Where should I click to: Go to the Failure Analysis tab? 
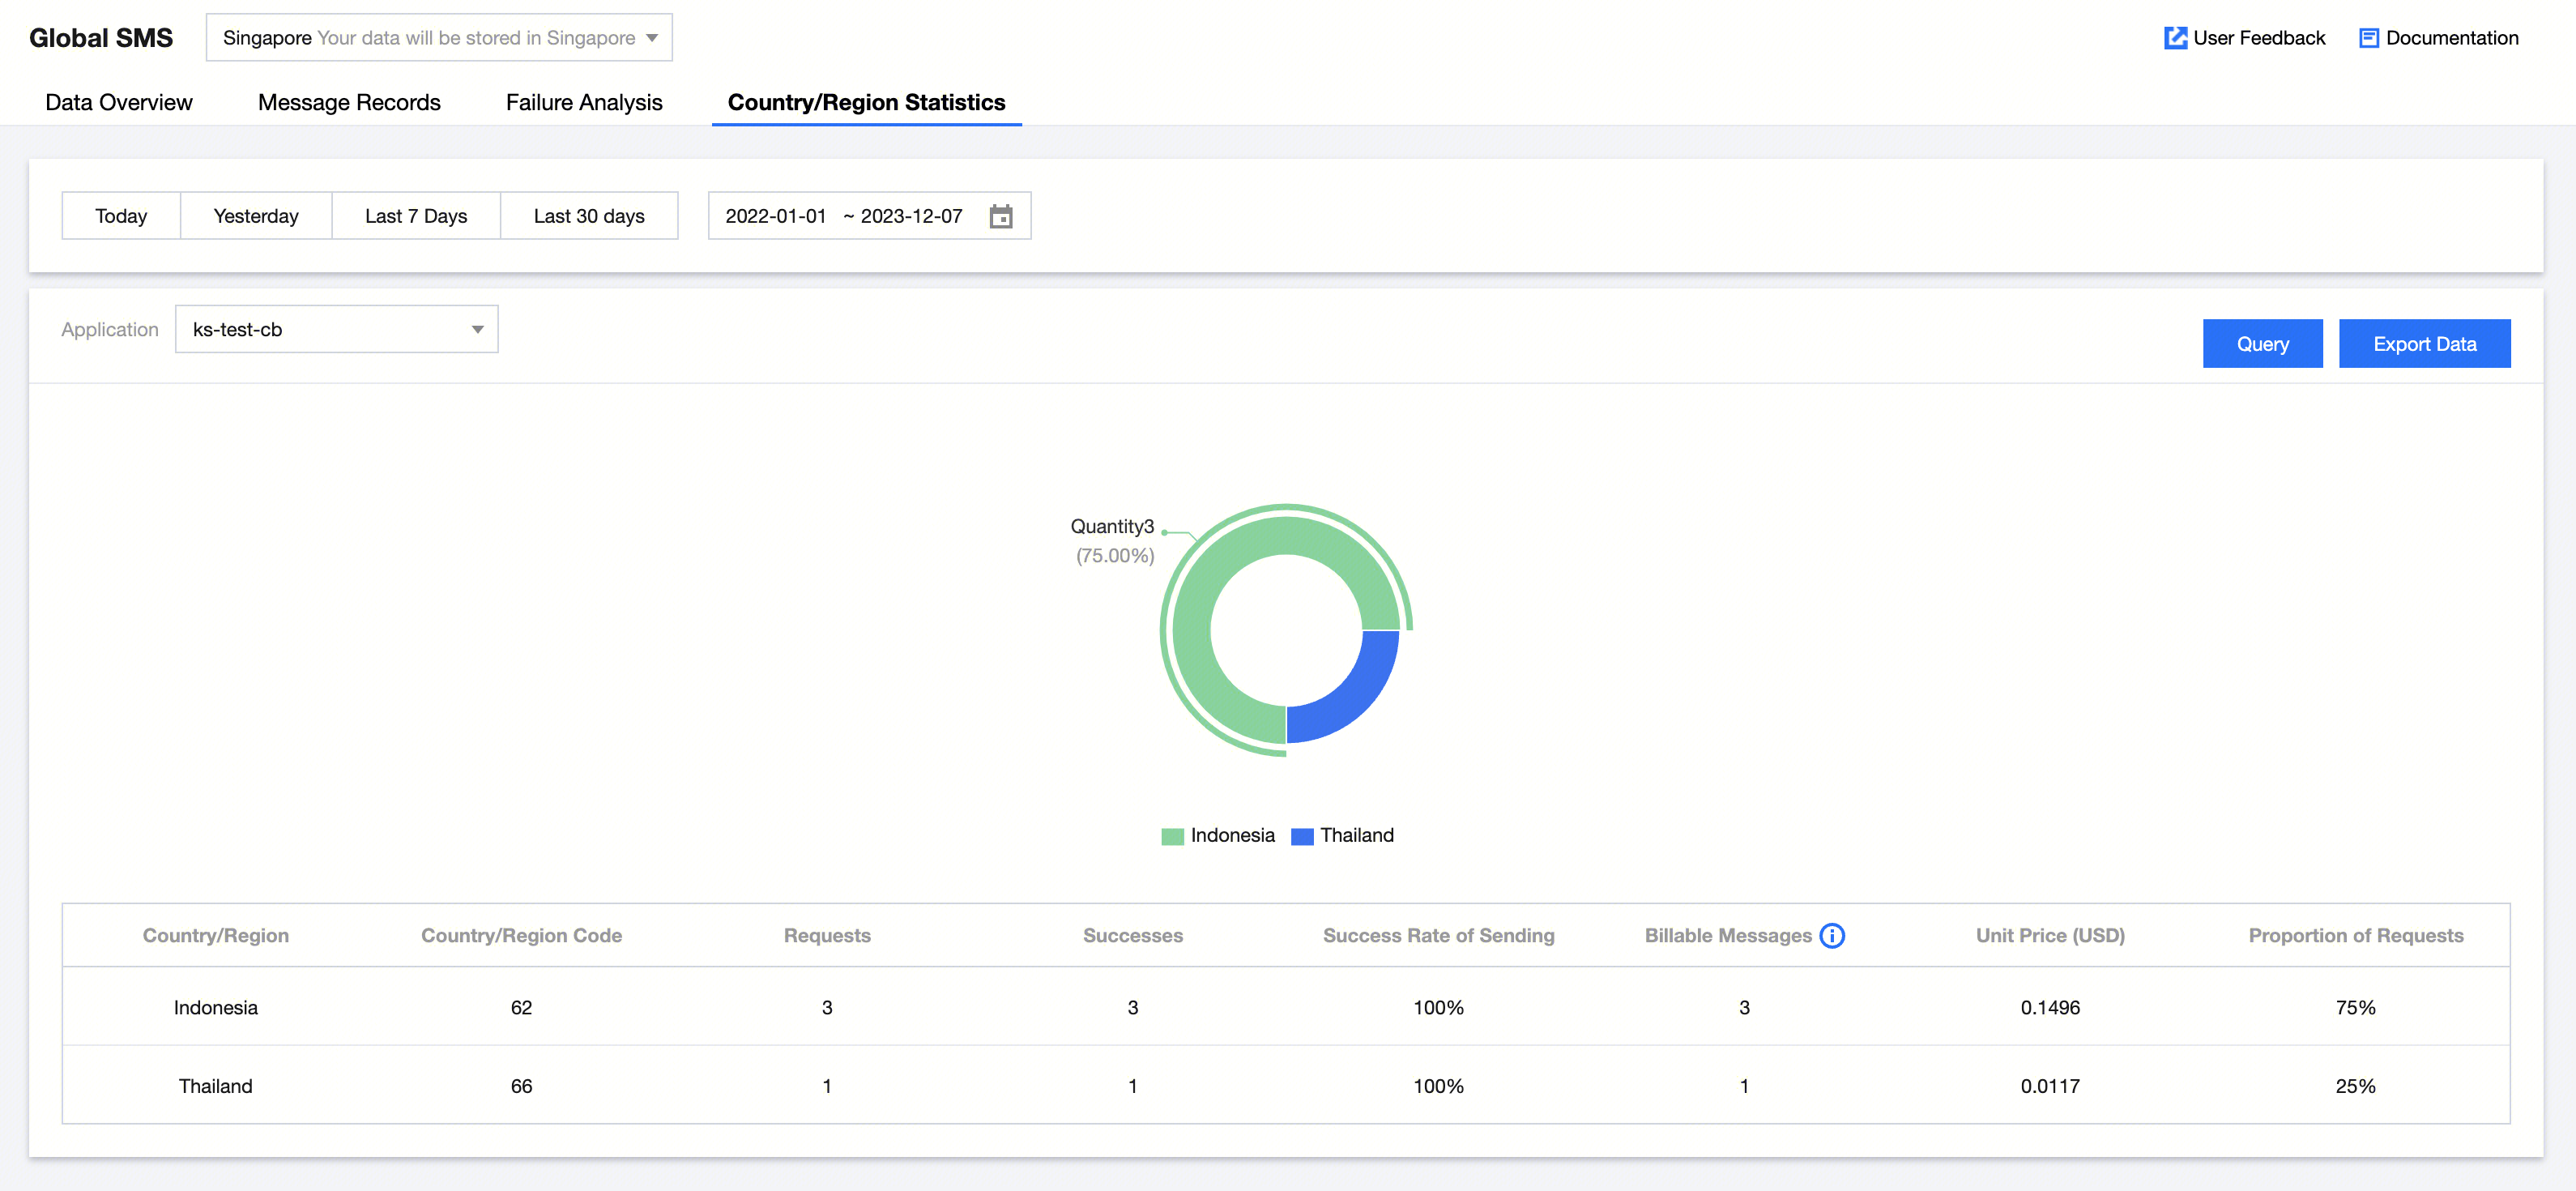pos(584,102)
